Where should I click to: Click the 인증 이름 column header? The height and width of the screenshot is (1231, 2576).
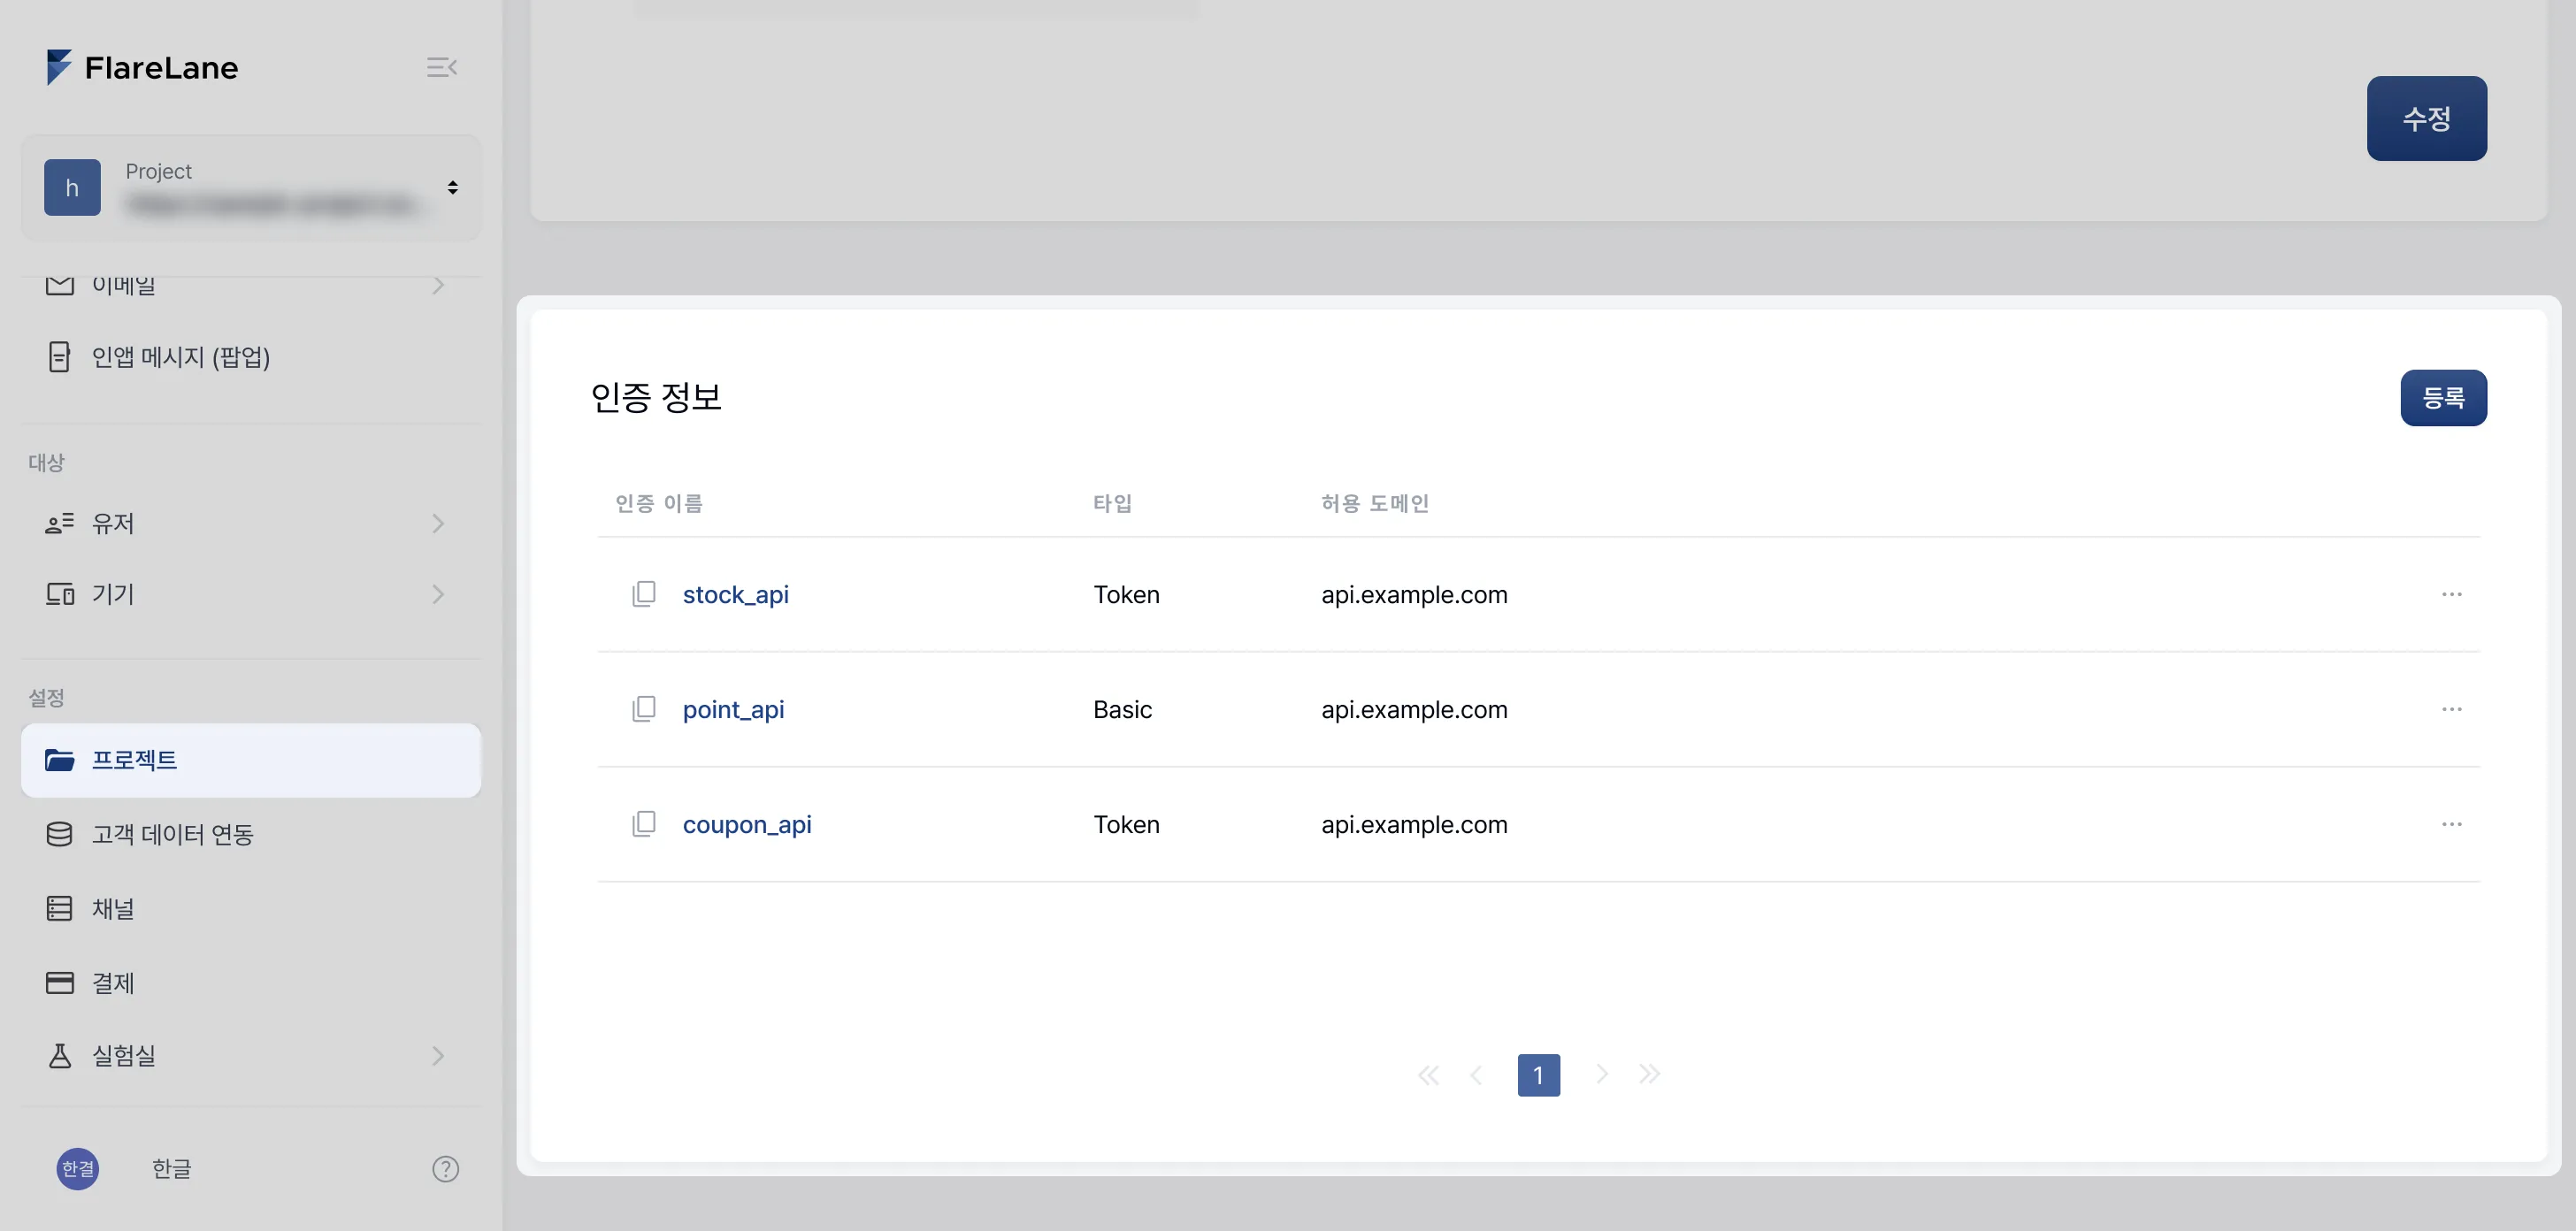(x=659, y=503)
